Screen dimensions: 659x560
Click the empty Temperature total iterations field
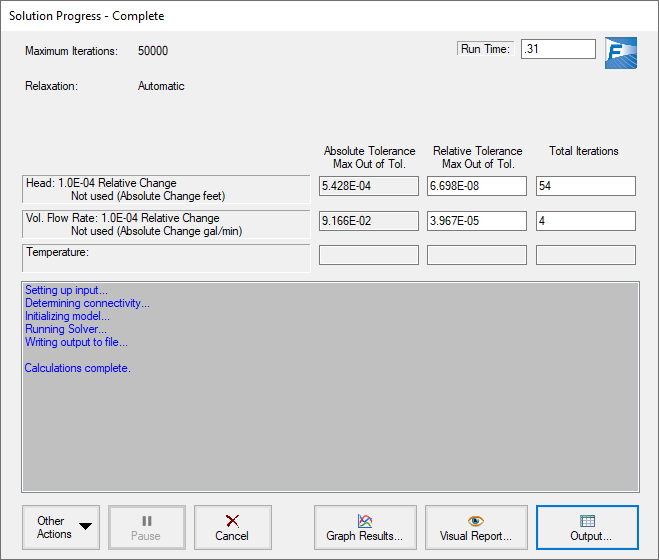click(585, 255)
